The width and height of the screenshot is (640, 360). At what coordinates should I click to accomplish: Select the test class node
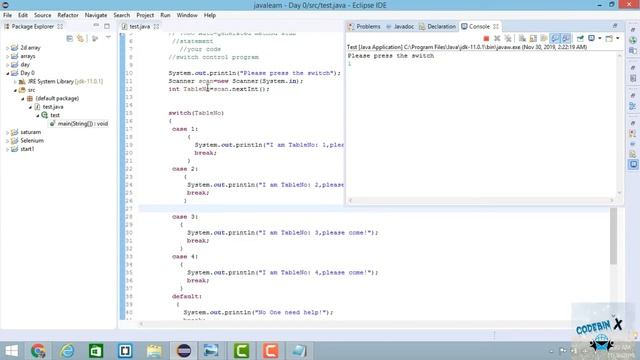pos(55,116)
